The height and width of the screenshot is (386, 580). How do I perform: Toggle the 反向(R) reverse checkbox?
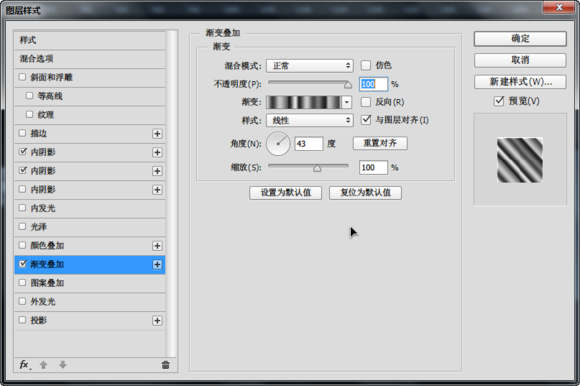click(366, 102)
